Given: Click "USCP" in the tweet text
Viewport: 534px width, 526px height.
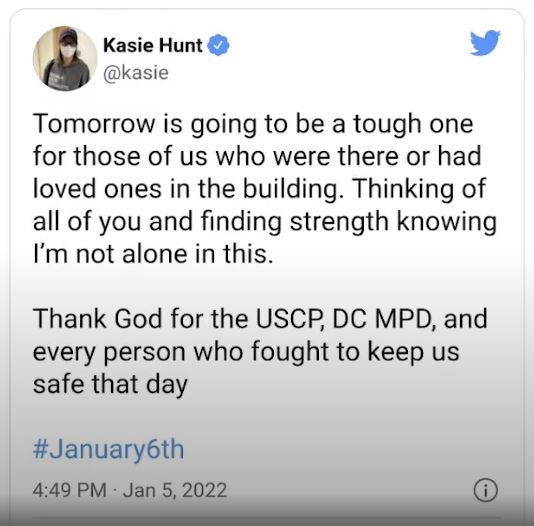Looking at the screenshot, I should [290, 319].
